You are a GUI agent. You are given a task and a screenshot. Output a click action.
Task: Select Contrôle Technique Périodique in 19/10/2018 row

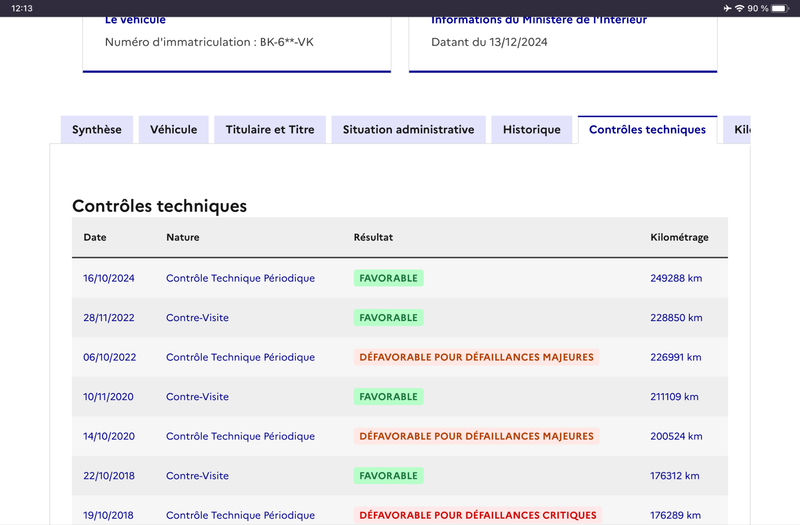(240, 515)
